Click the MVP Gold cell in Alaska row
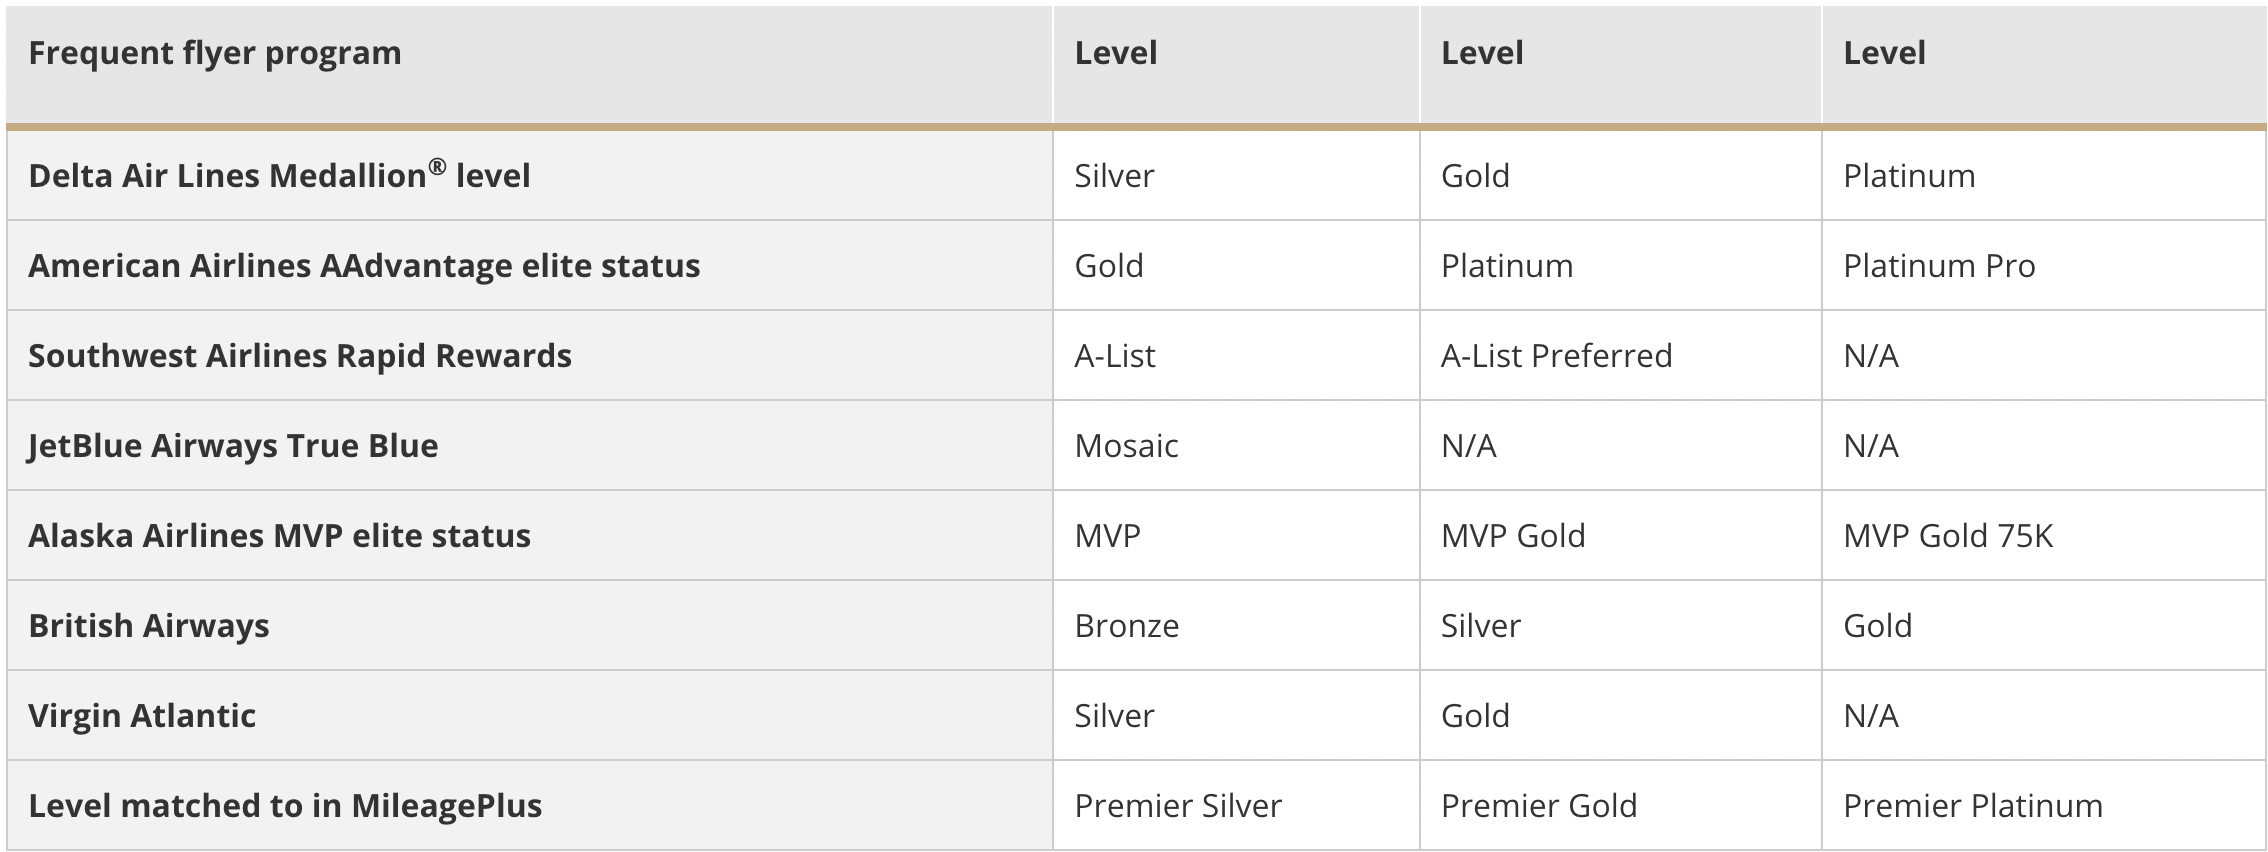Image resolution: width=2268 pixels, height=852 pixels. [x=1620, y=535]
